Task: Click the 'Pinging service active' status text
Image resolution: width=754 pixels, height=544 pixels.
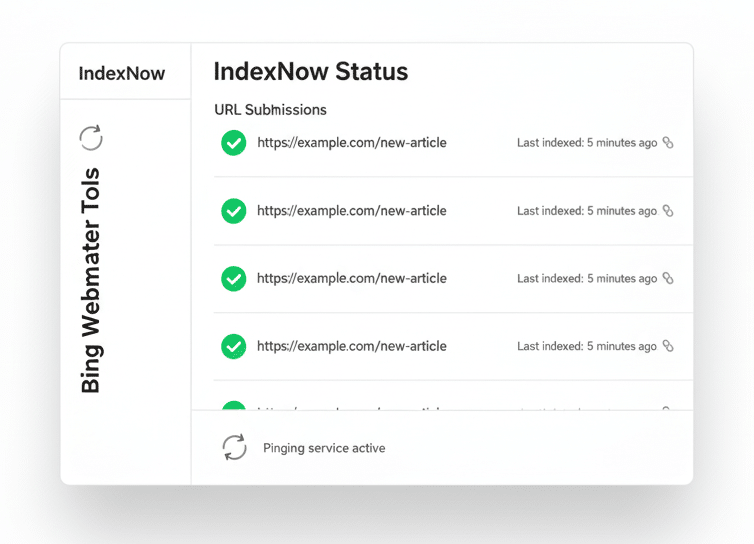Action: tap(324, 448)
